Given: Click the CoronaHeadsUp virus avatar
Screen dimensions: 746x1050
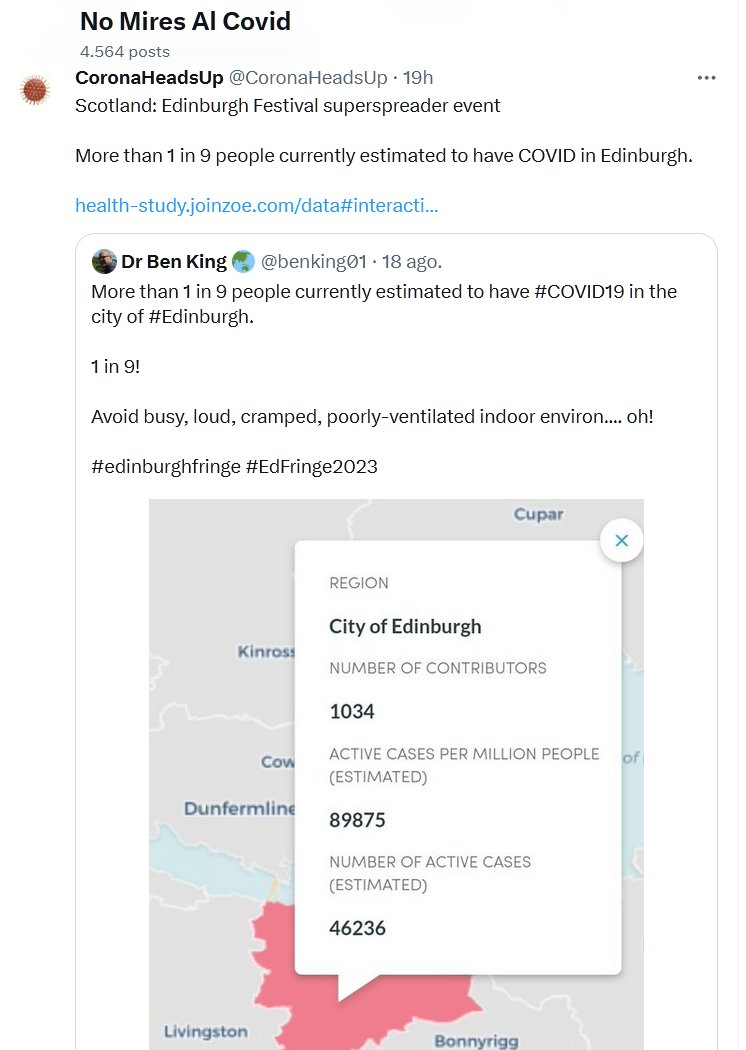Looking at the screenshot, I should [35, 91].
